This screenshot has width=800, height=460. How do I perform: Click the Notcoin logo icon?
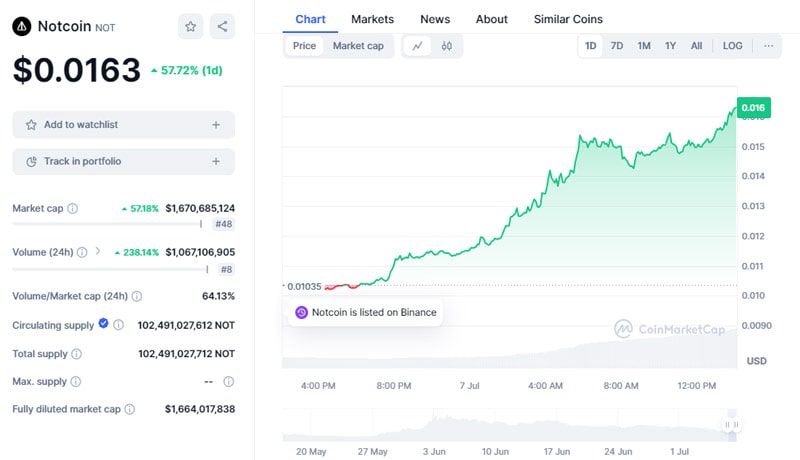[x=21, y=26]
